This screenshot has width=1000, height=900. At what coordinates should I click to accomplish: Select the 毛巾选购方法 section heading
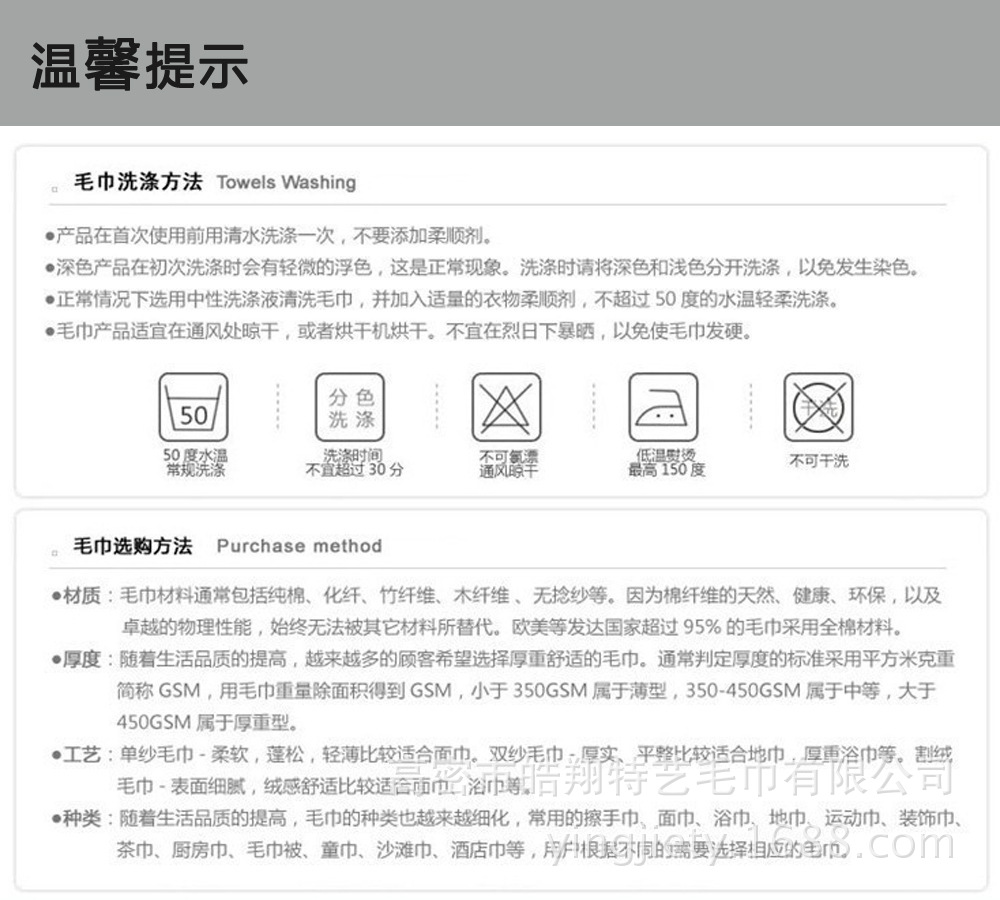click(x=133, y=546)
